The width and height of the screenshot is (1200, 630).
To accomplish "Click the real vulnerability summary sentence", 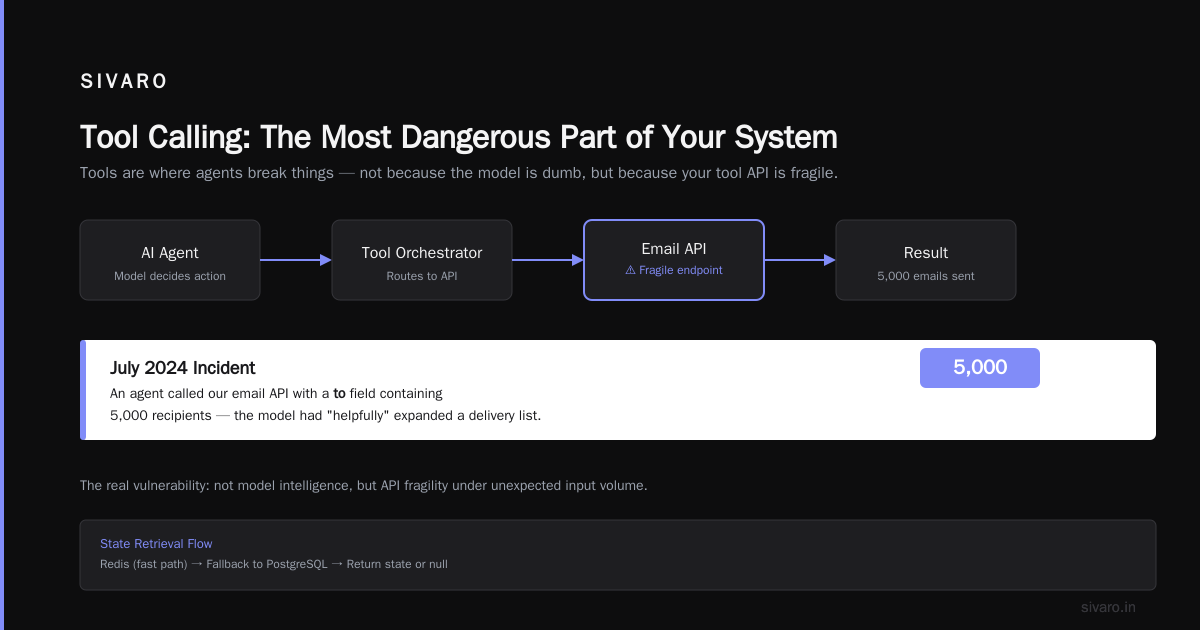I will coord(364,486).
